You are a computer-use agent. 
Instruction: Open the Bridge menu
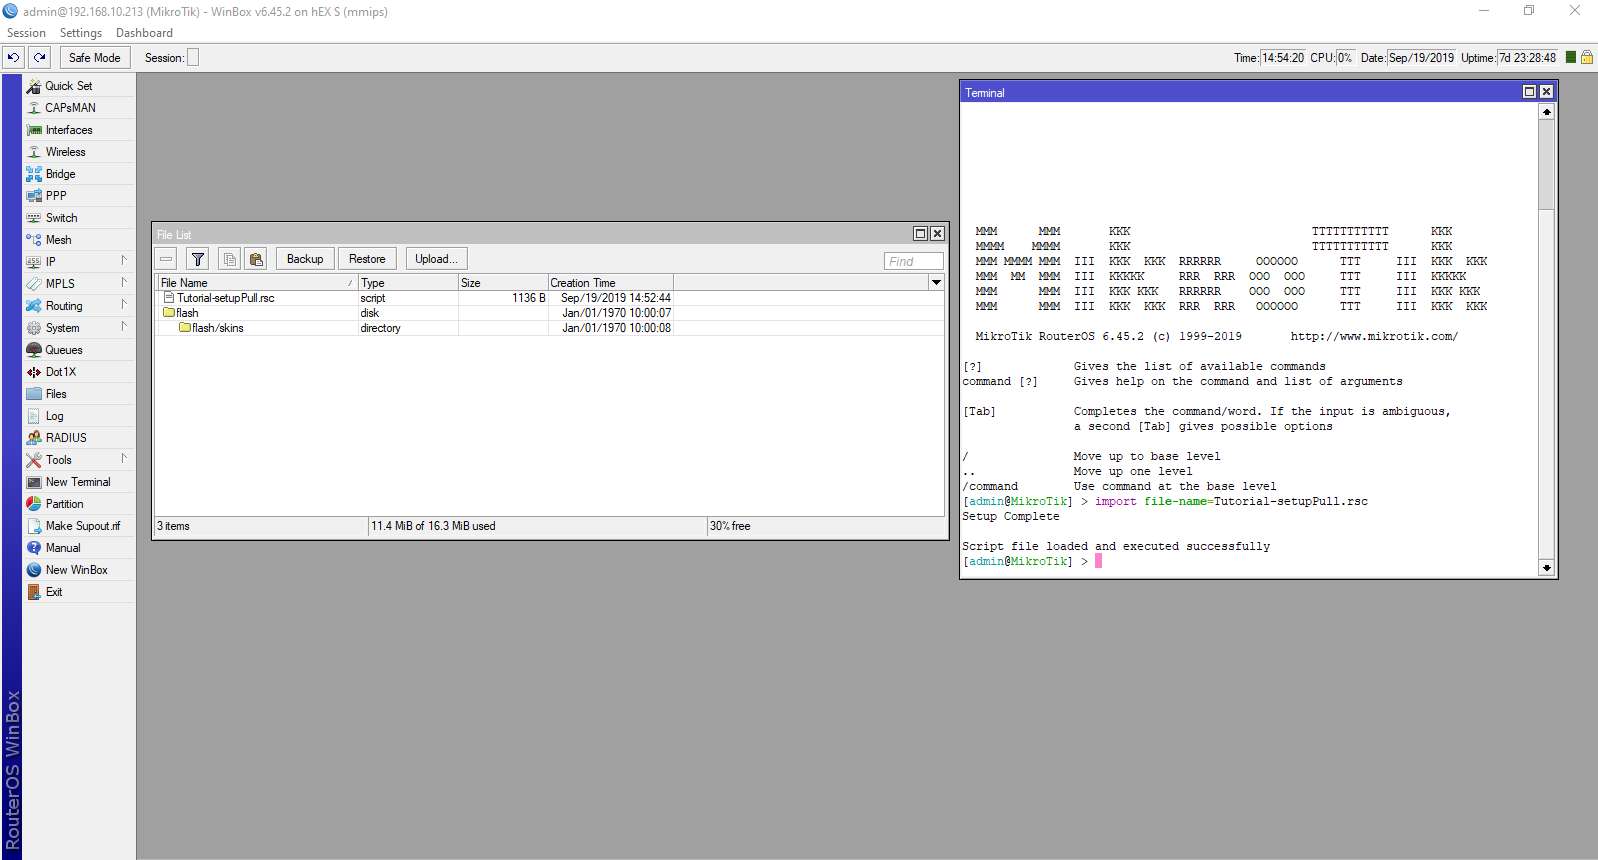pyautogui.click(x=78, y=174)
